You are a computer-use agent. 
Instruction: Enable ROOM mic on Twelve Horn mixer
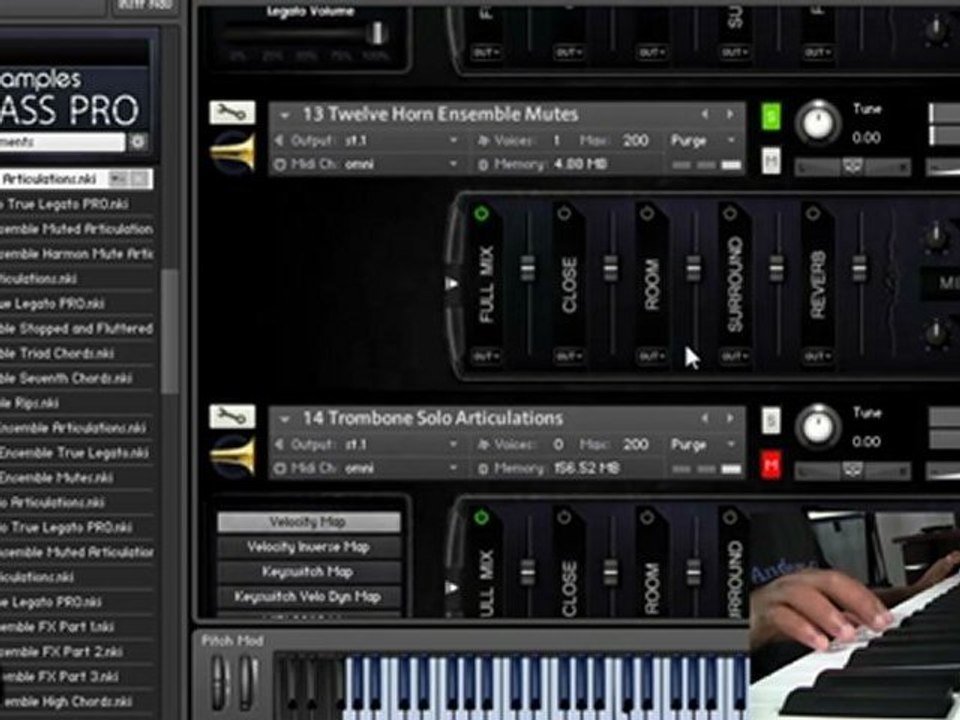(647, 213)
